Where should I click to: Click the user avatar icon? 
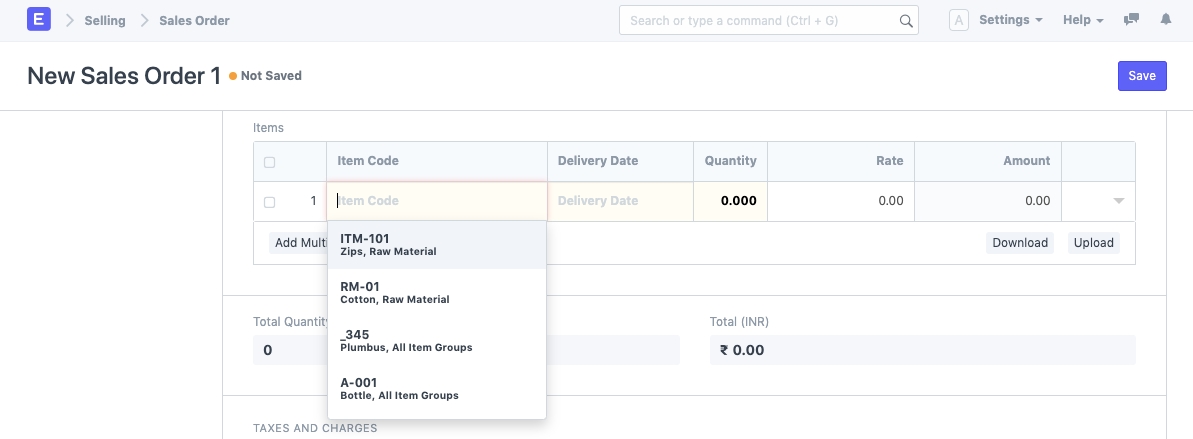click(x=958, y=20)
